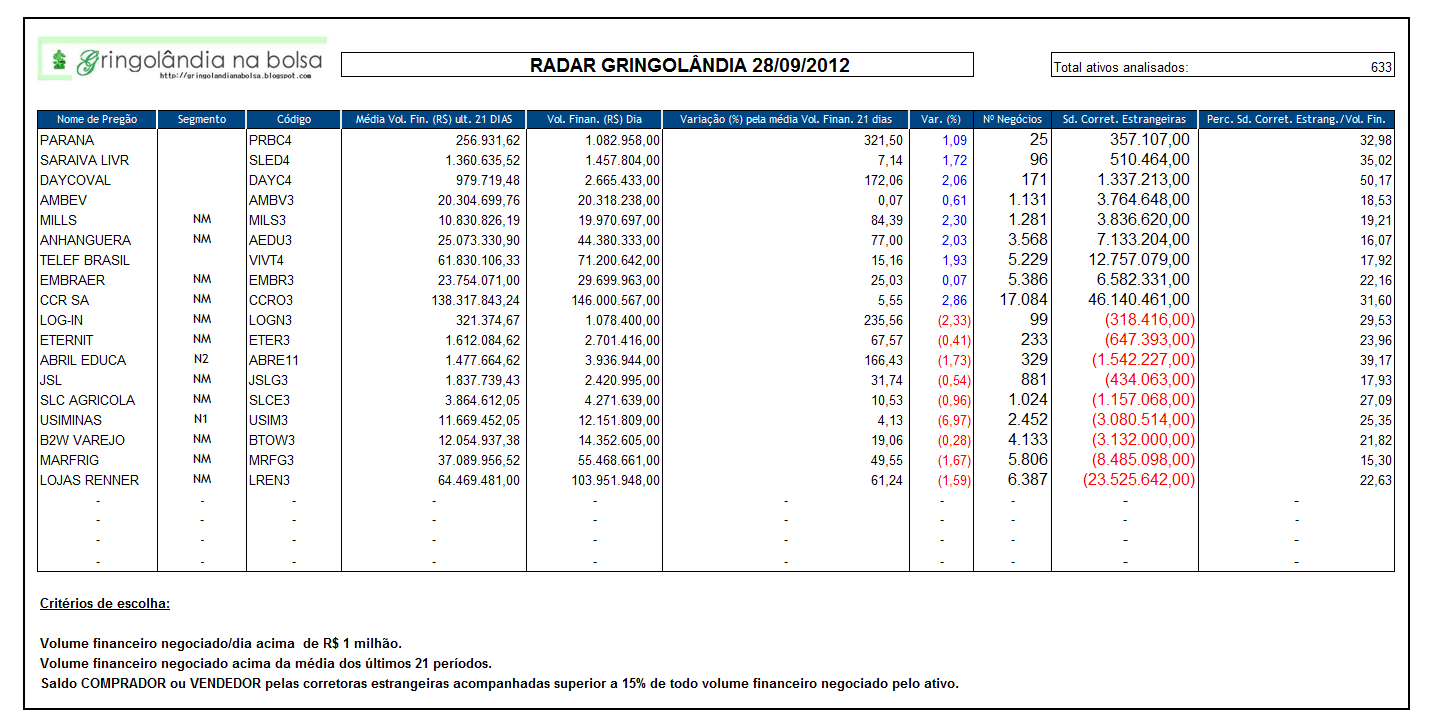Click the 235,56 variation cell

884,320
